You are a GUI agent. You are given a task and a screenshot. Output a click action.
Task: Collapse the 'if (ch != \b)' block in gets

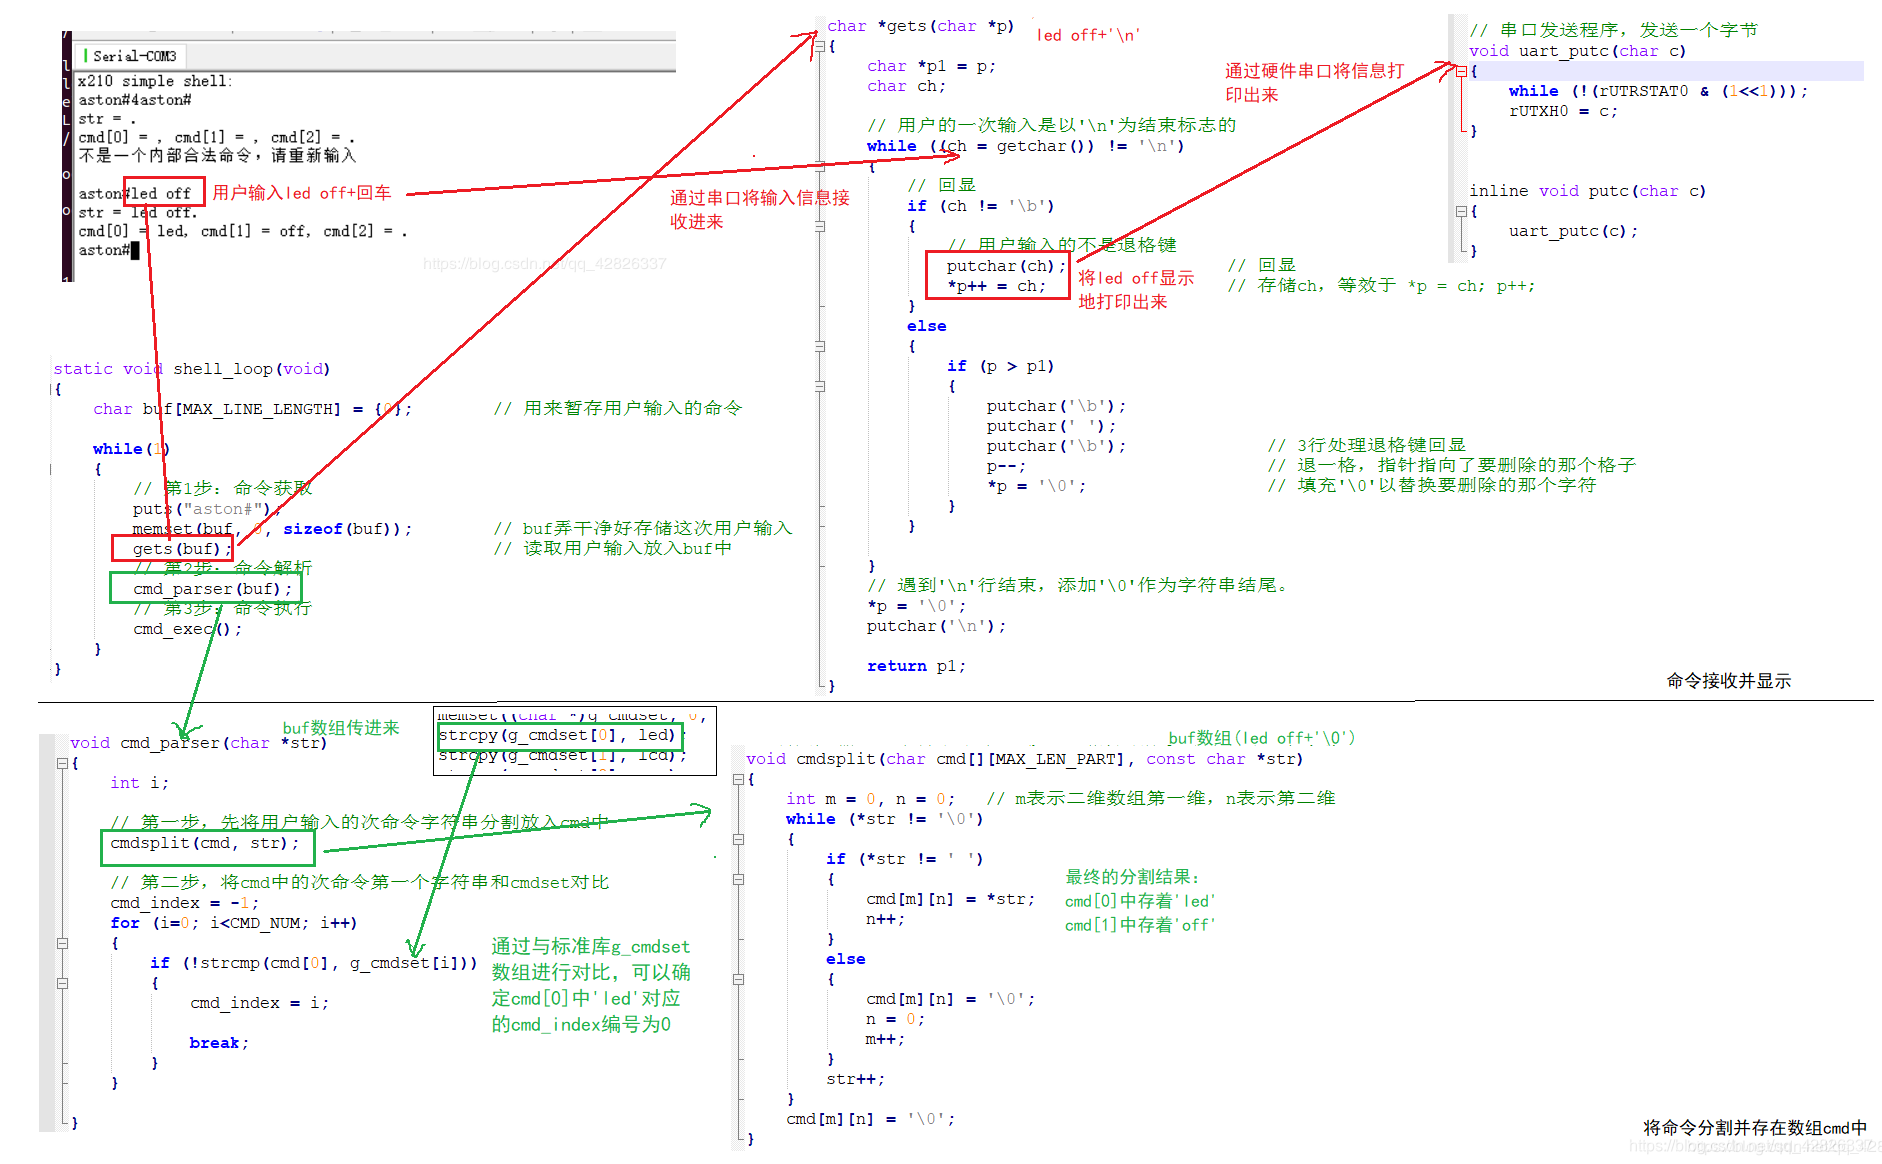pos(819,226)
